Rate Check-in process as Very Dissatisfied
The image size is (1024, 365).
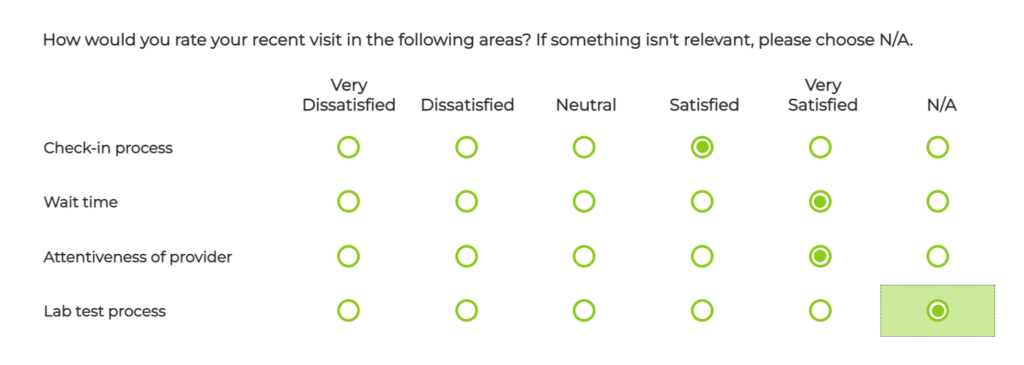coord(349,148)
